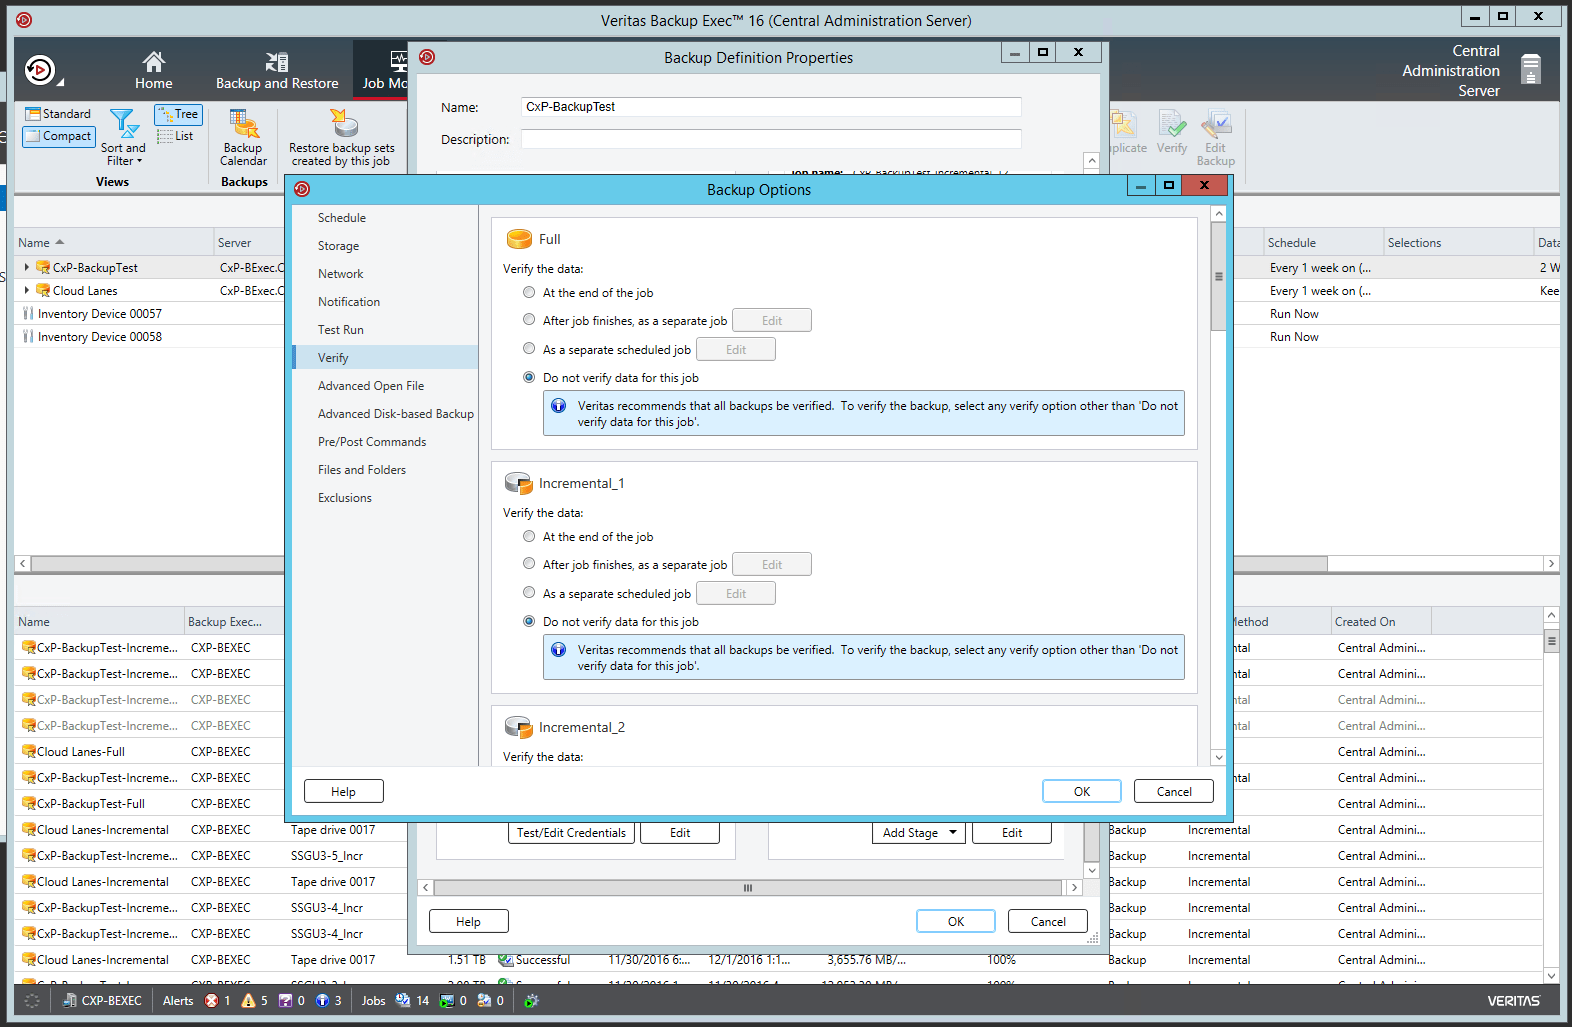
Task: Select Incremental_1 'As a separate scheduled job'
Action: coord(529,593)
